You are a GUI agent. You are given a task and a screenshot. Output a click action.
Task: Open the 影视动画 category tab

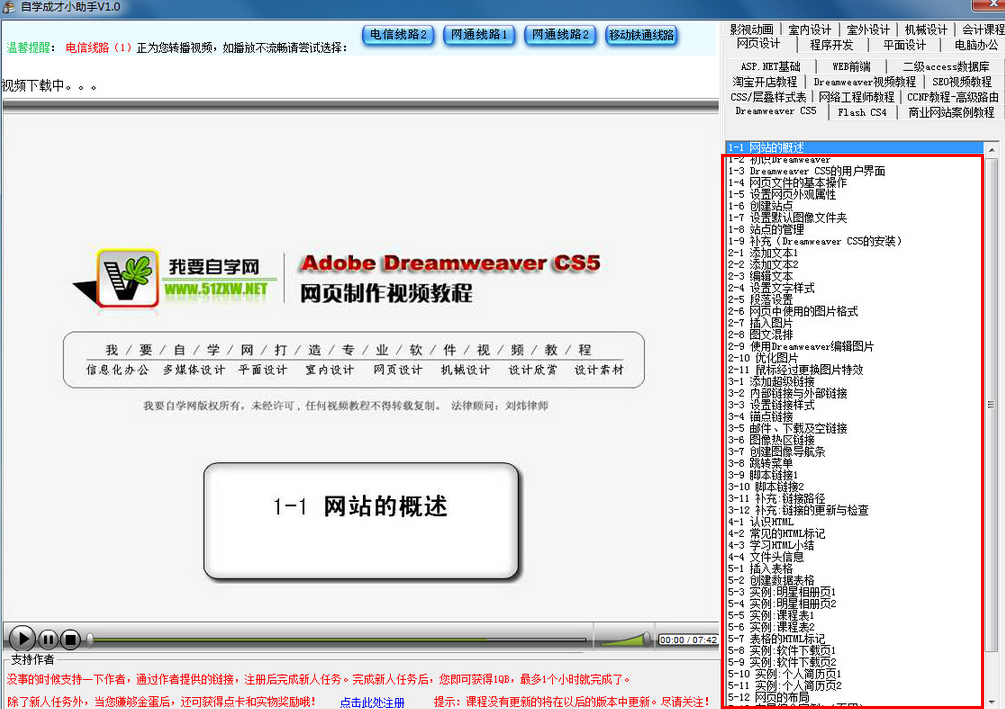tap(751, 29)
